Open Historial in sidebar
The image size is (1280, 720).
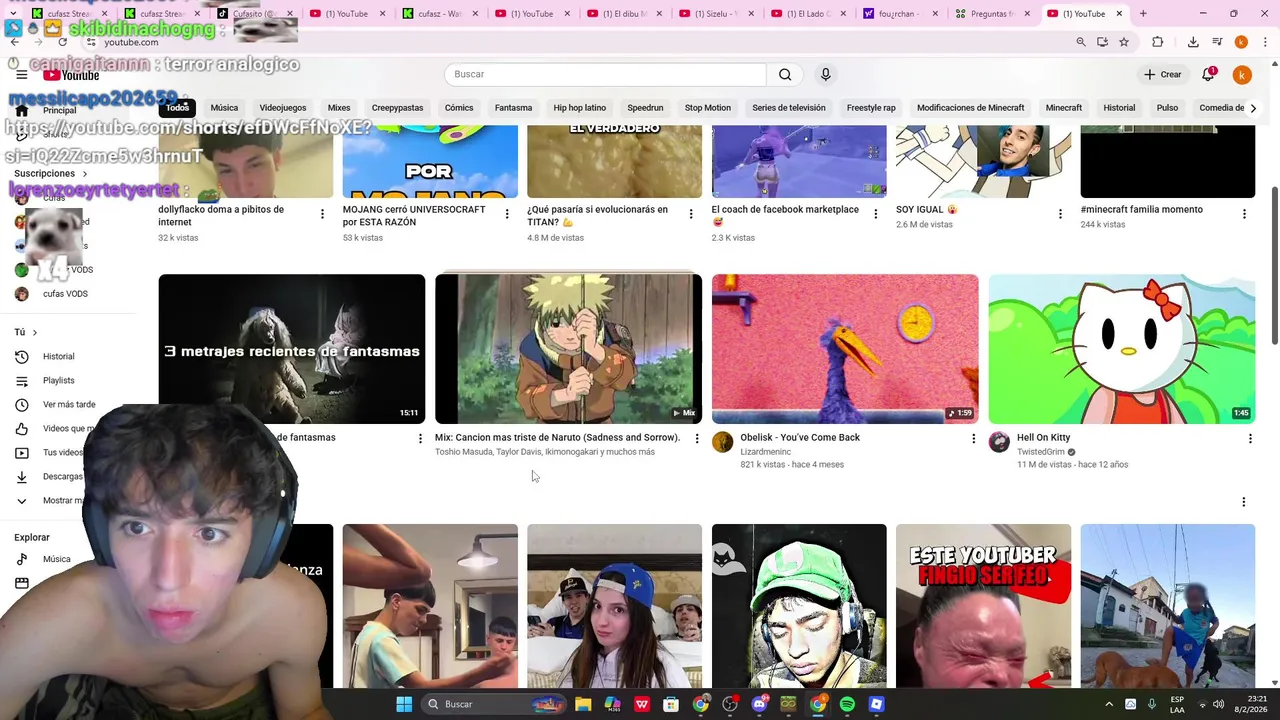point(58,357)
